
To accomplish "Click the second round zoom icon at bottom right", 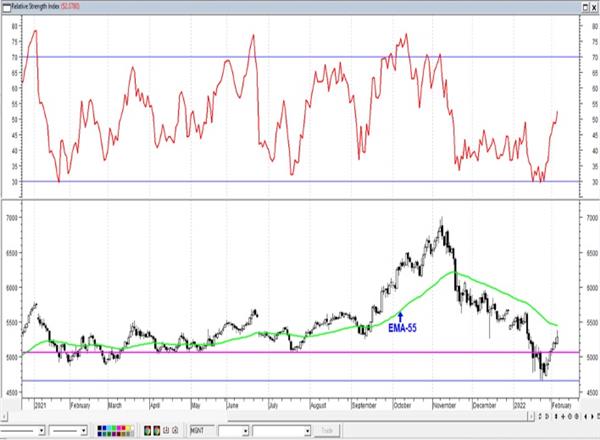I will (x=576, y=417).
